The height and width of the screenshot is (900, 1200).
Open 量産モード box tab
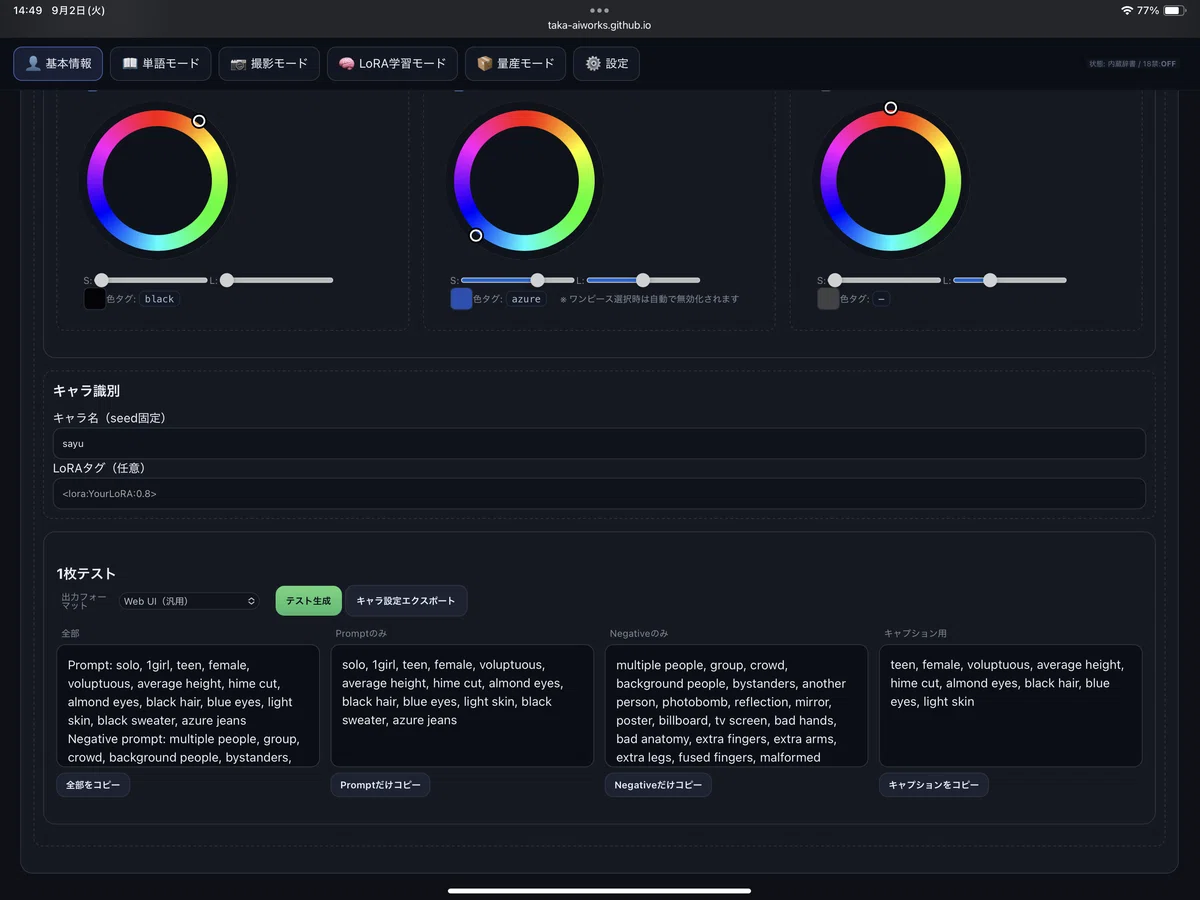point(515,63)
